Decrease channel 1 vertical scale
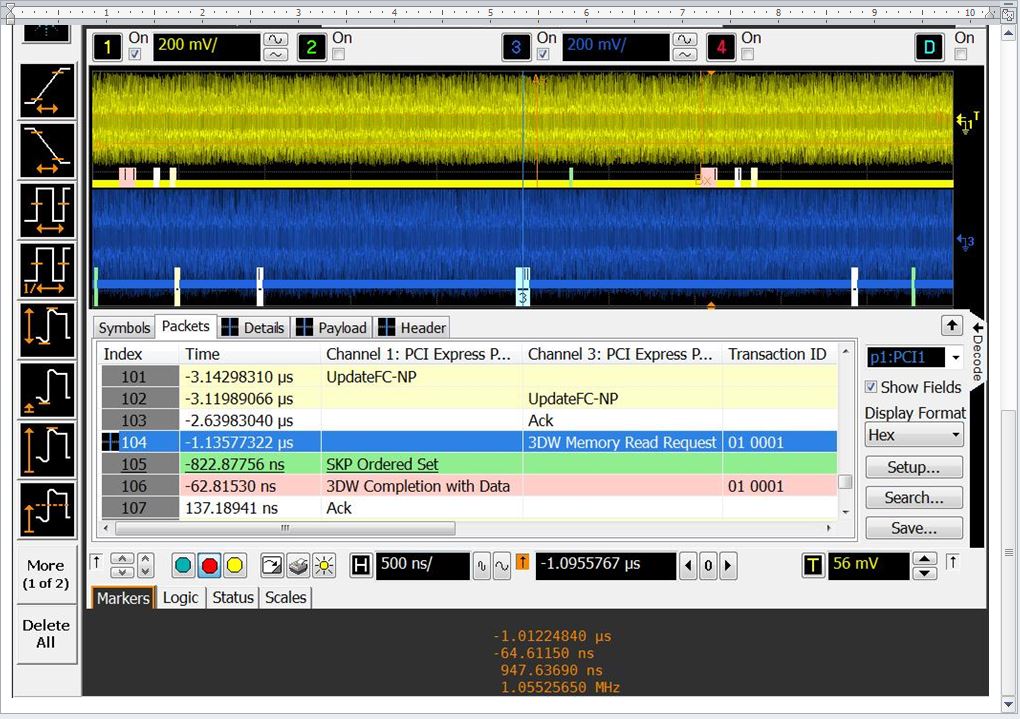 coord(276,55)
